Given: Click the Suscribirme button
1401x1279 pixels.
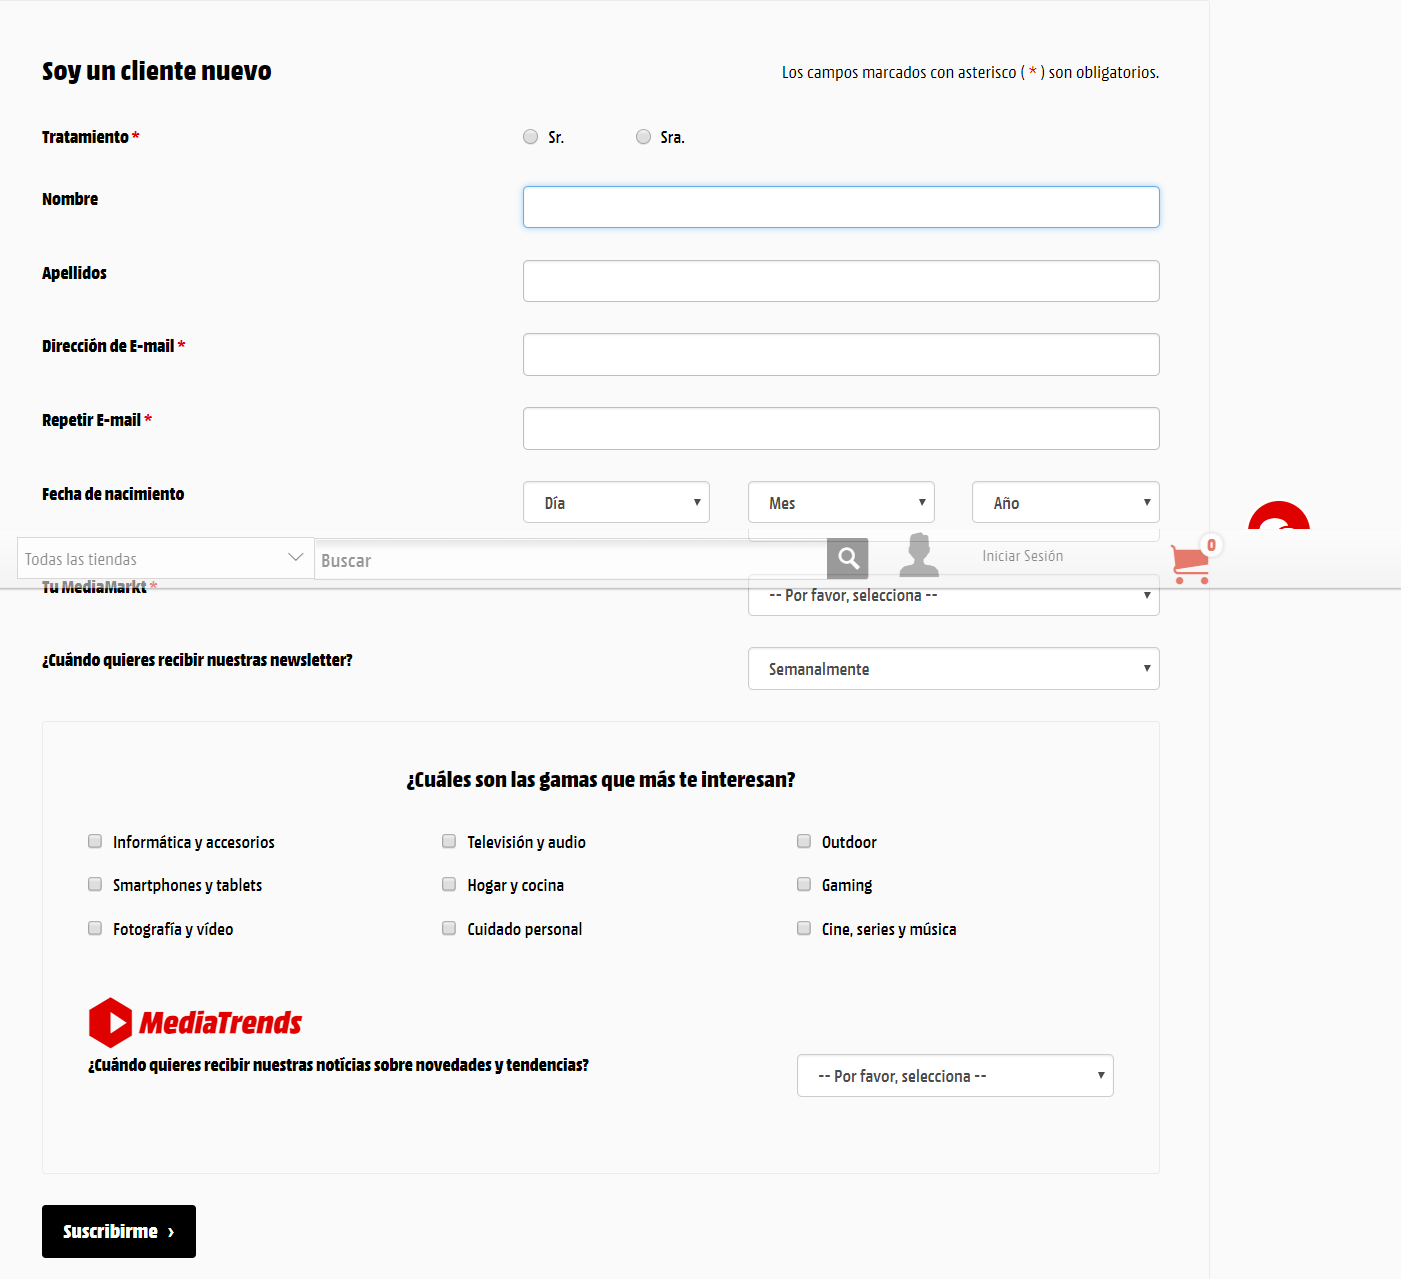Looking at the screenshot, I should 119,1231.
